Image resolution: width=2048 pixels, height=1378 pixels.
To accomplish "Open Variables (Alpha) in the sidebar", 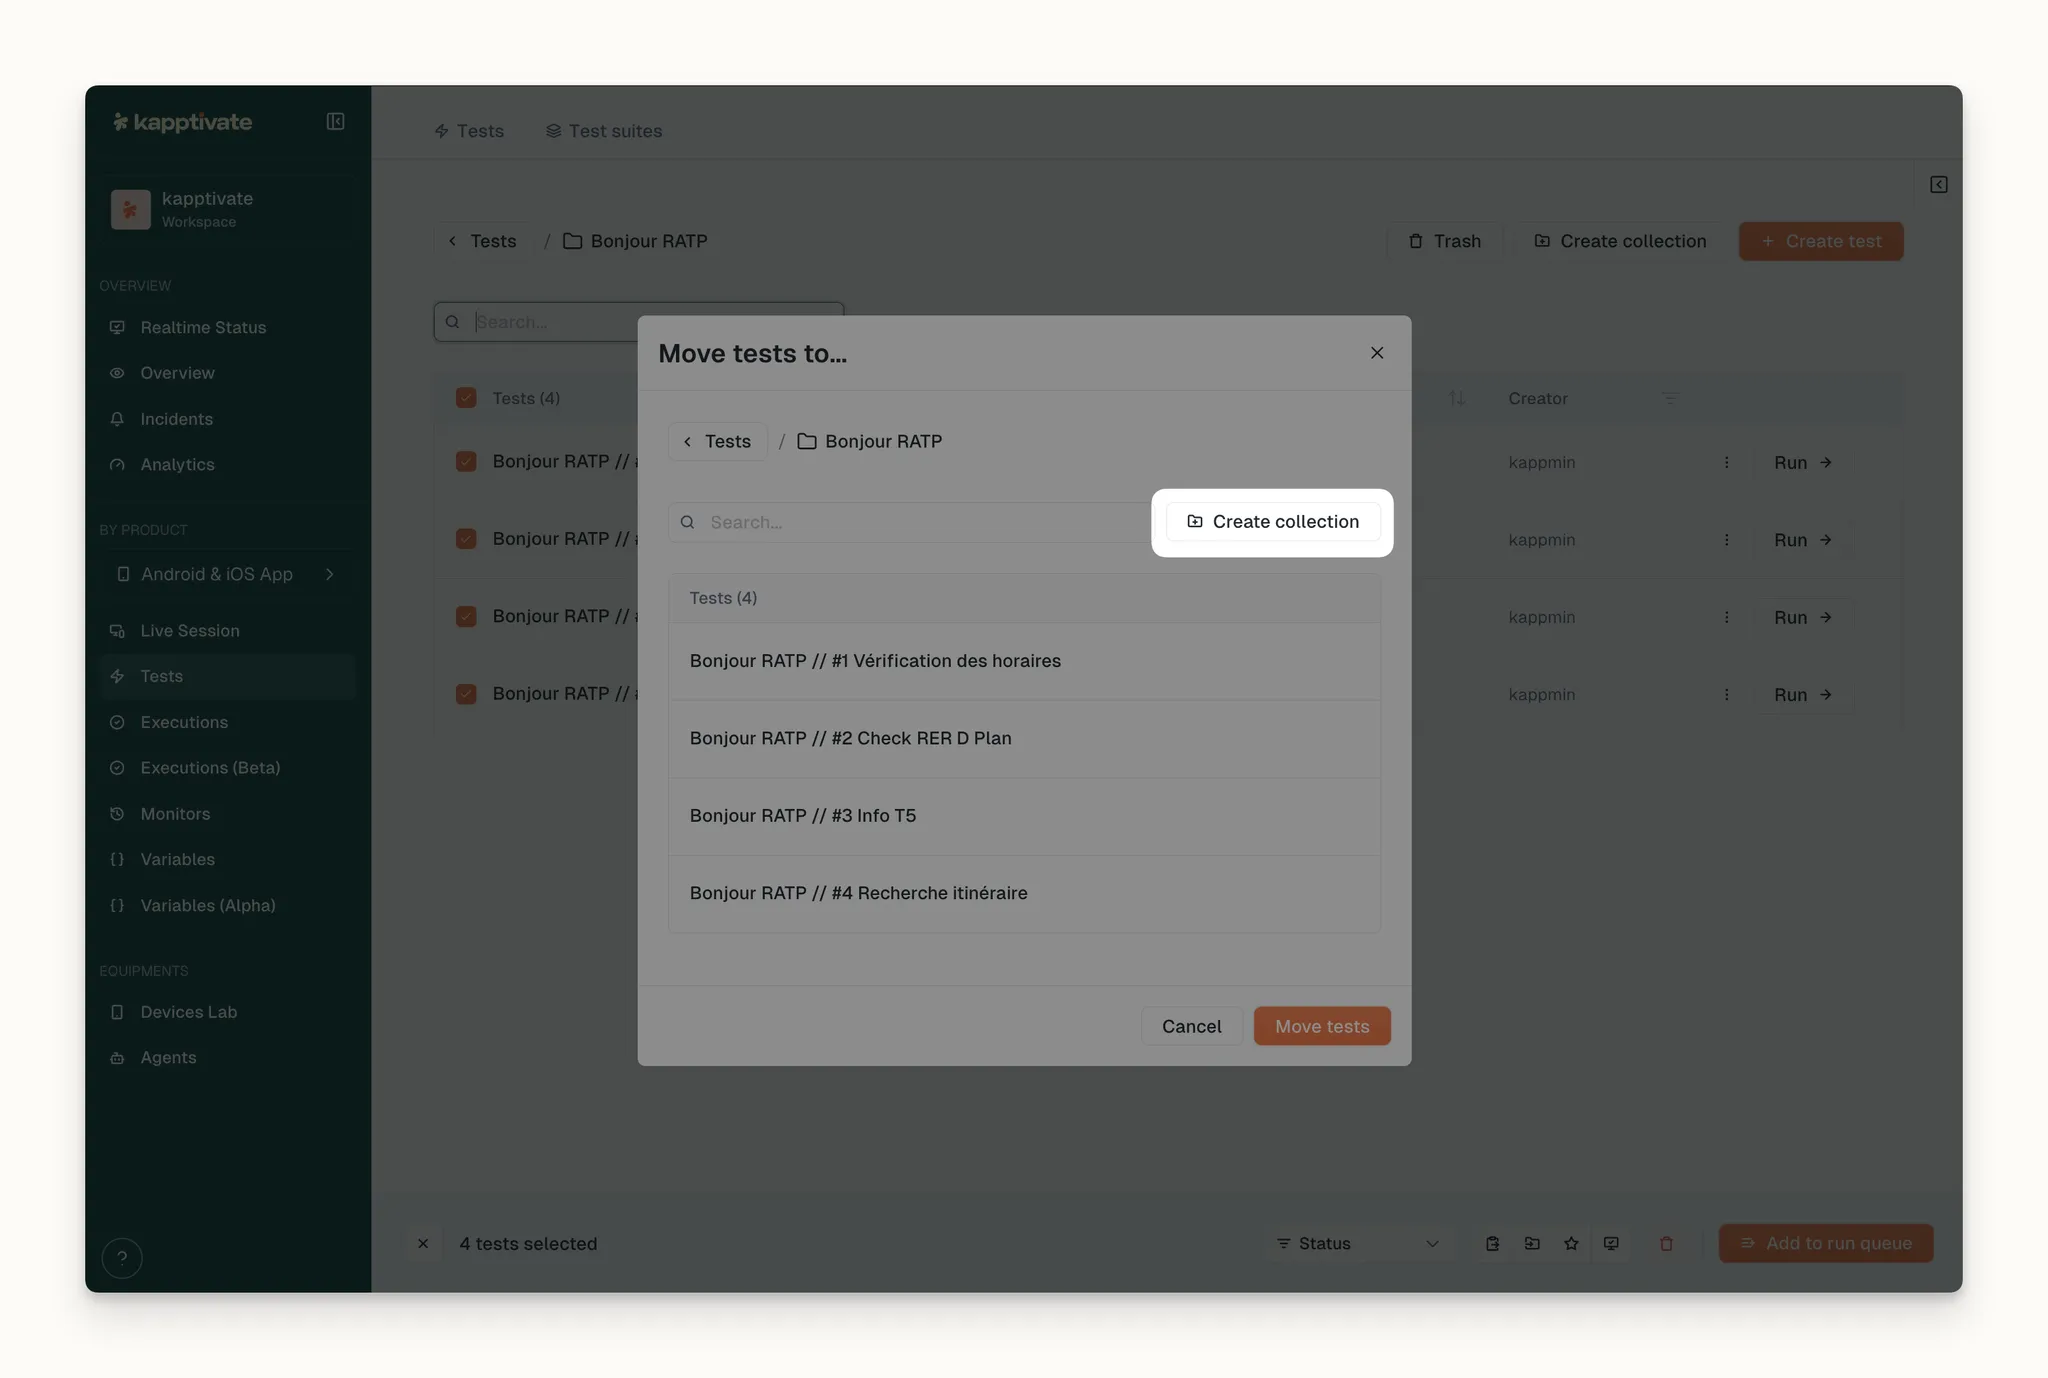I will [228, 905].
